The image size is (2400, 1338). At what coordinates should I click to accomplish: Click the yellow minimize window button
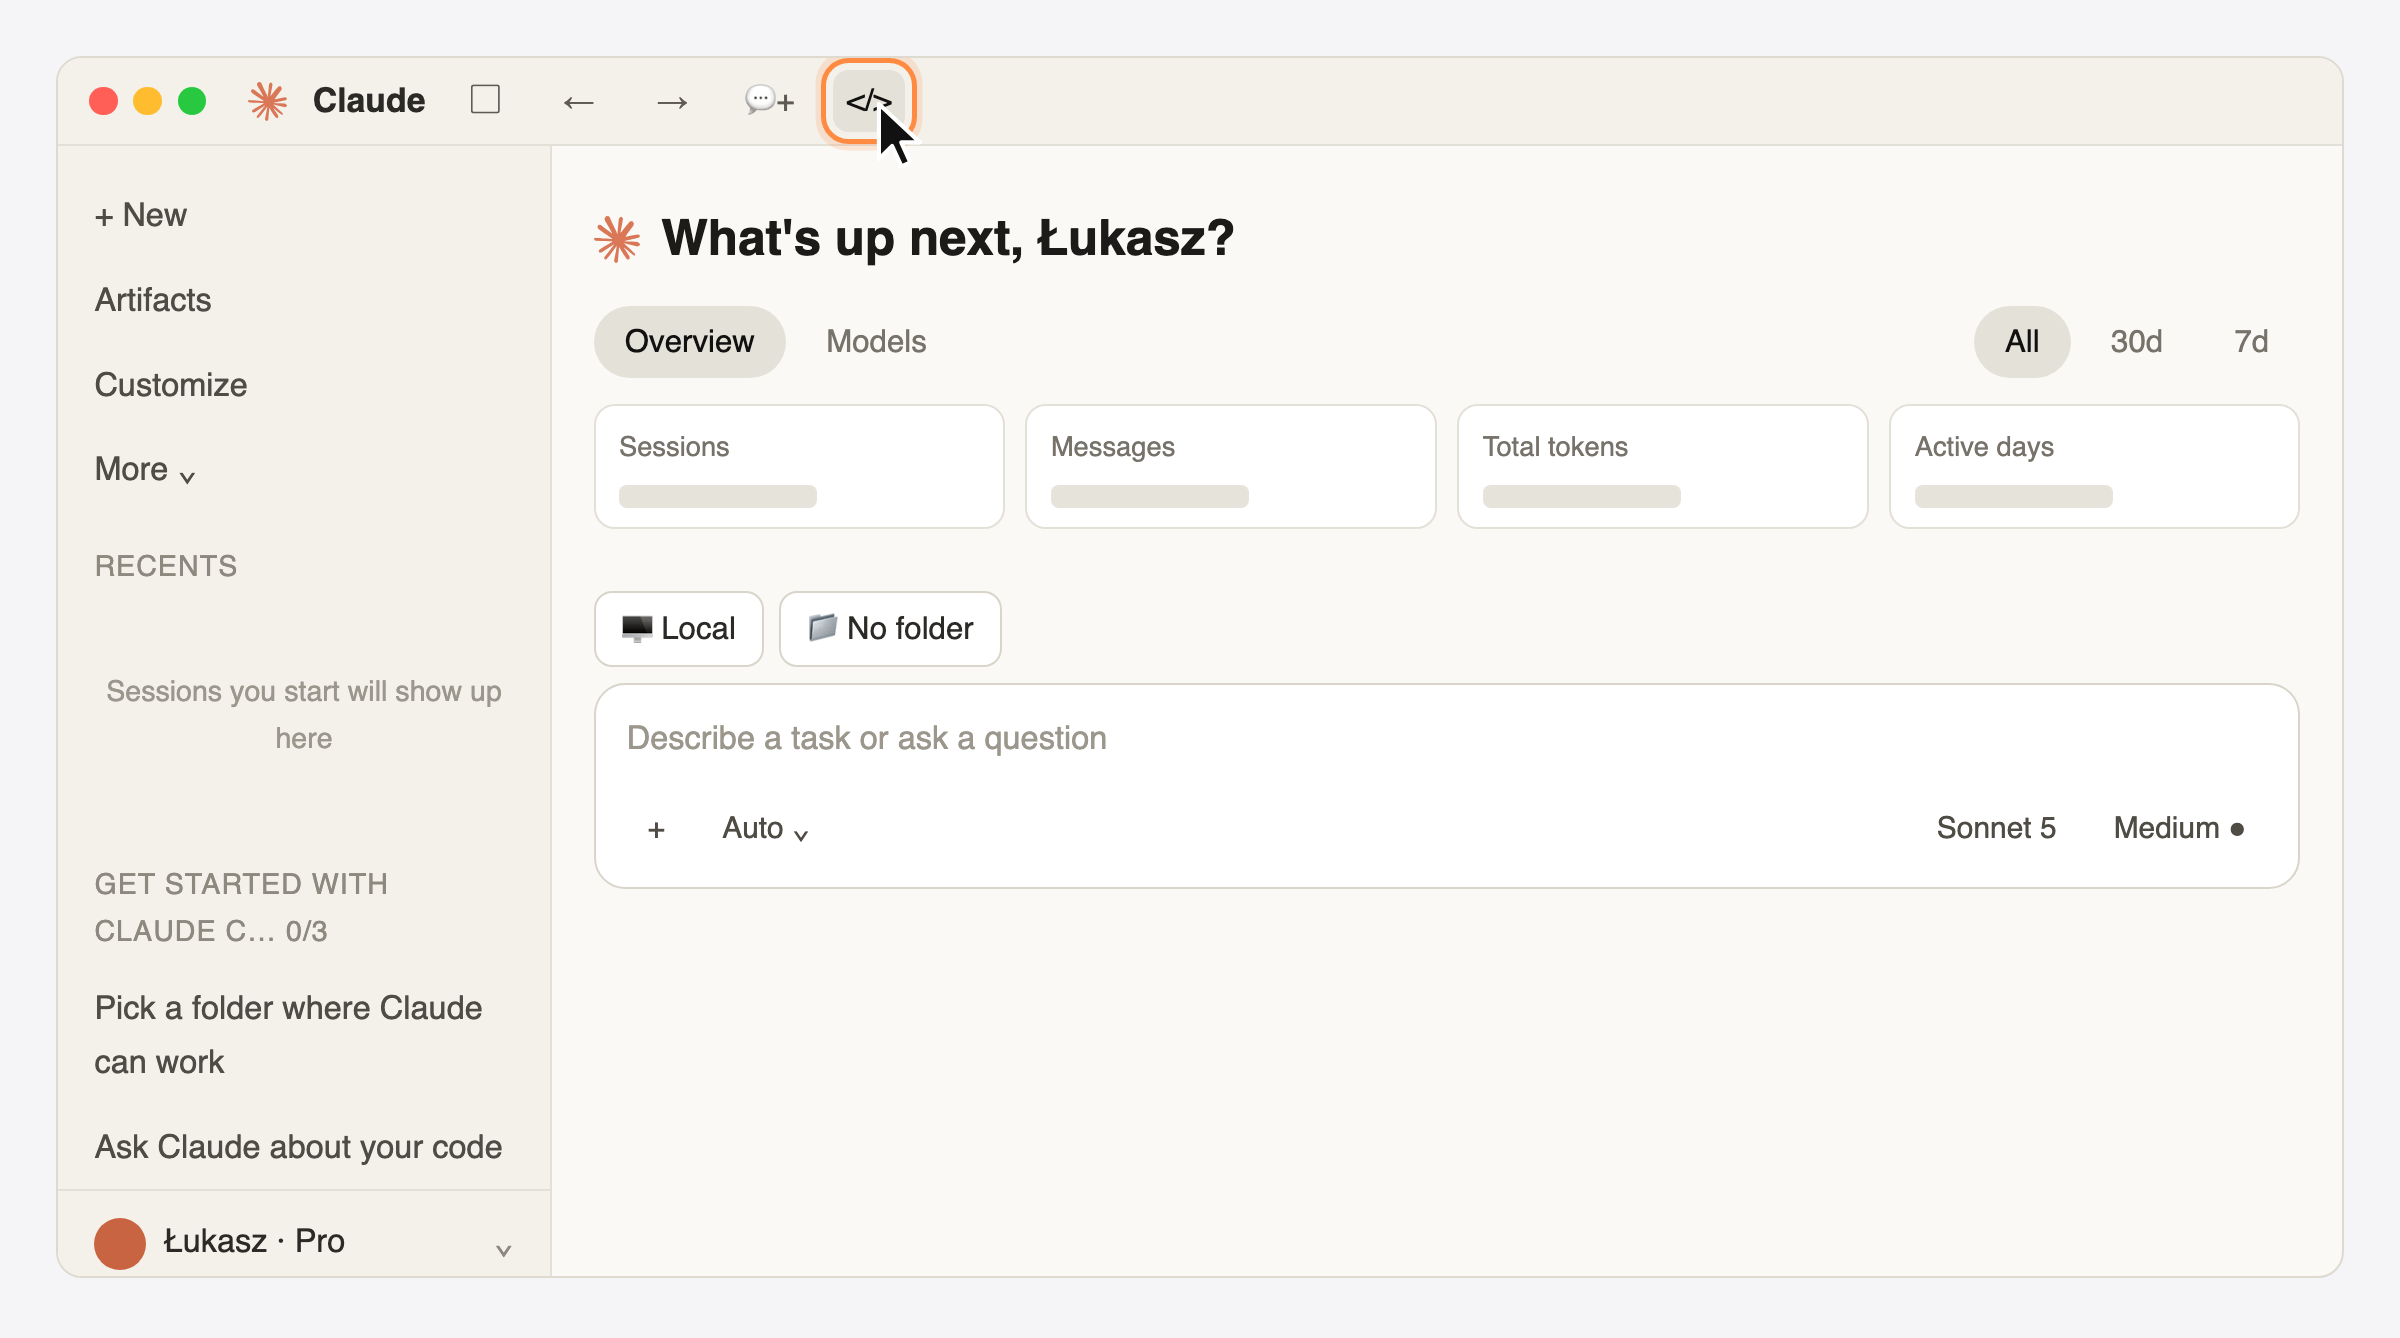(x=148, y=101)
